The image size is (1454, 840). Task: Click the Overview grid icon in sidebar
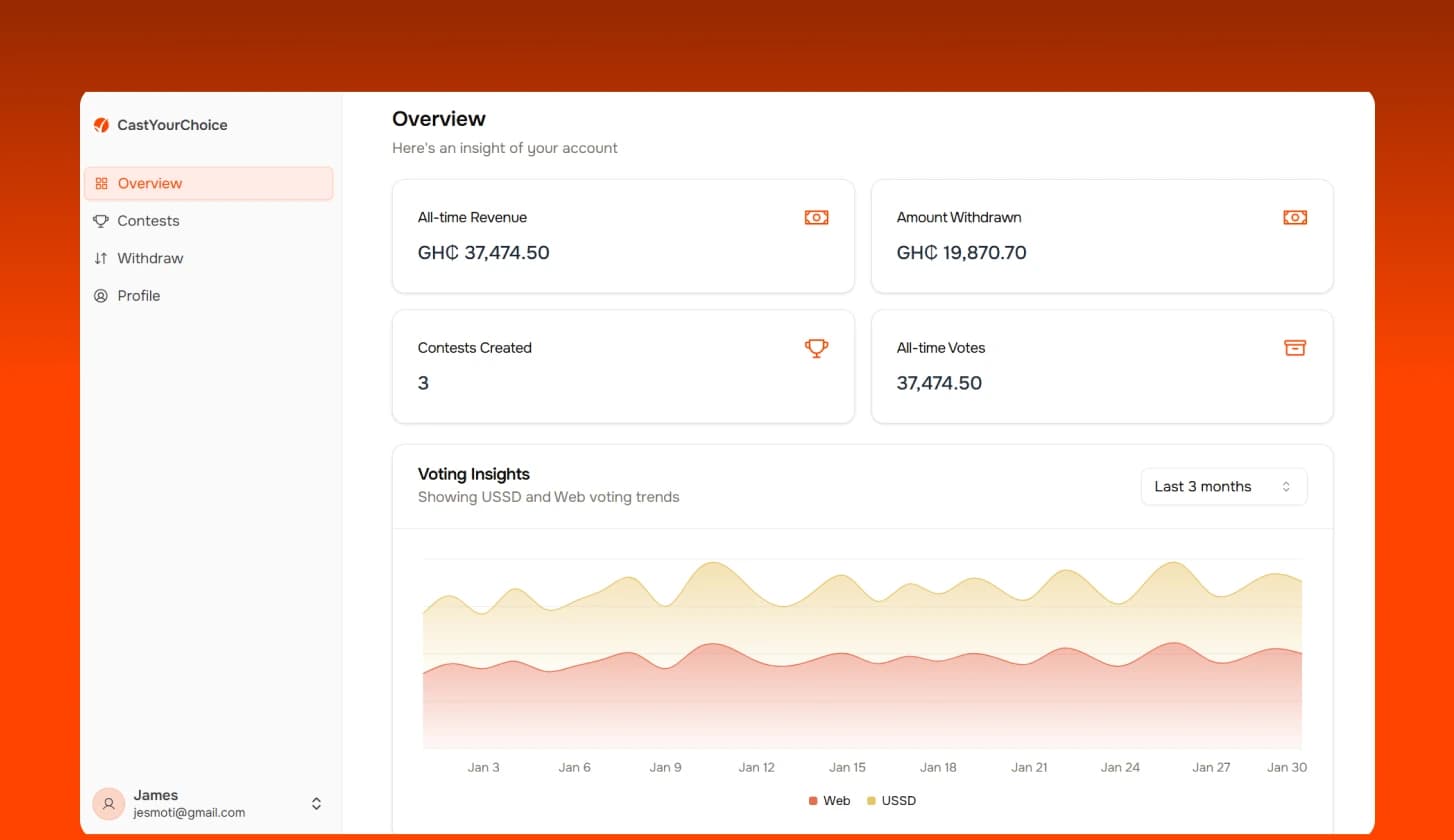tap(101, 184)
